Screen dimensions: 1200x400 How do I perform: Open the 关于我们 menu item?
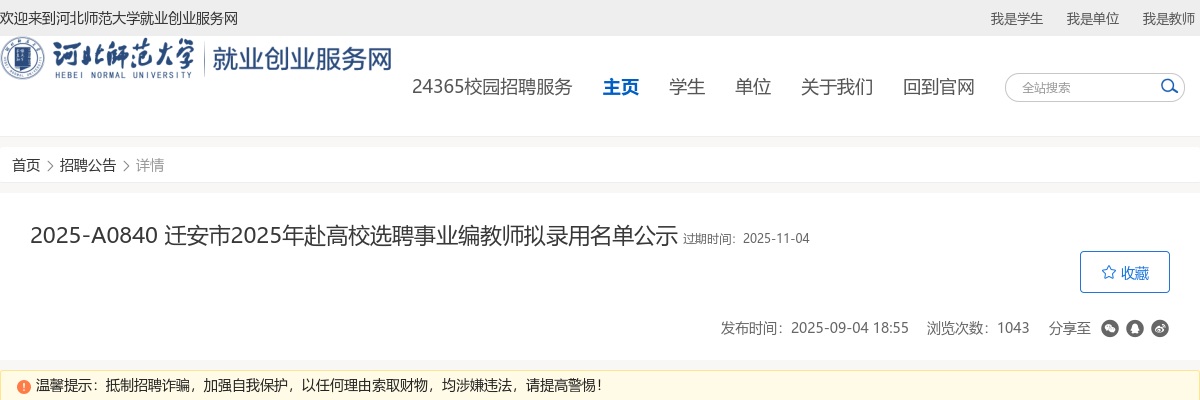coord(837,87)
